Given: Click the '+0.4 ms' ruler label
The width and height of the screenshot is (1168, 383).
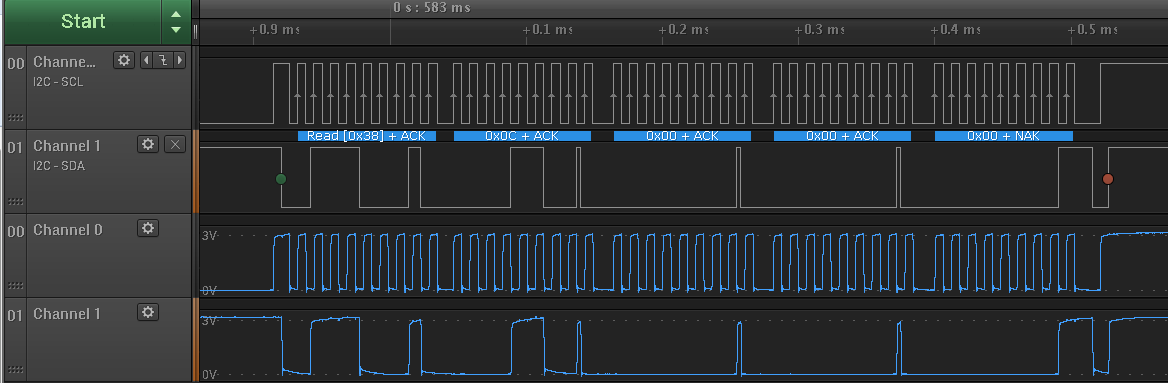Looking at the screenshot, I should click(x=956, y=30).
